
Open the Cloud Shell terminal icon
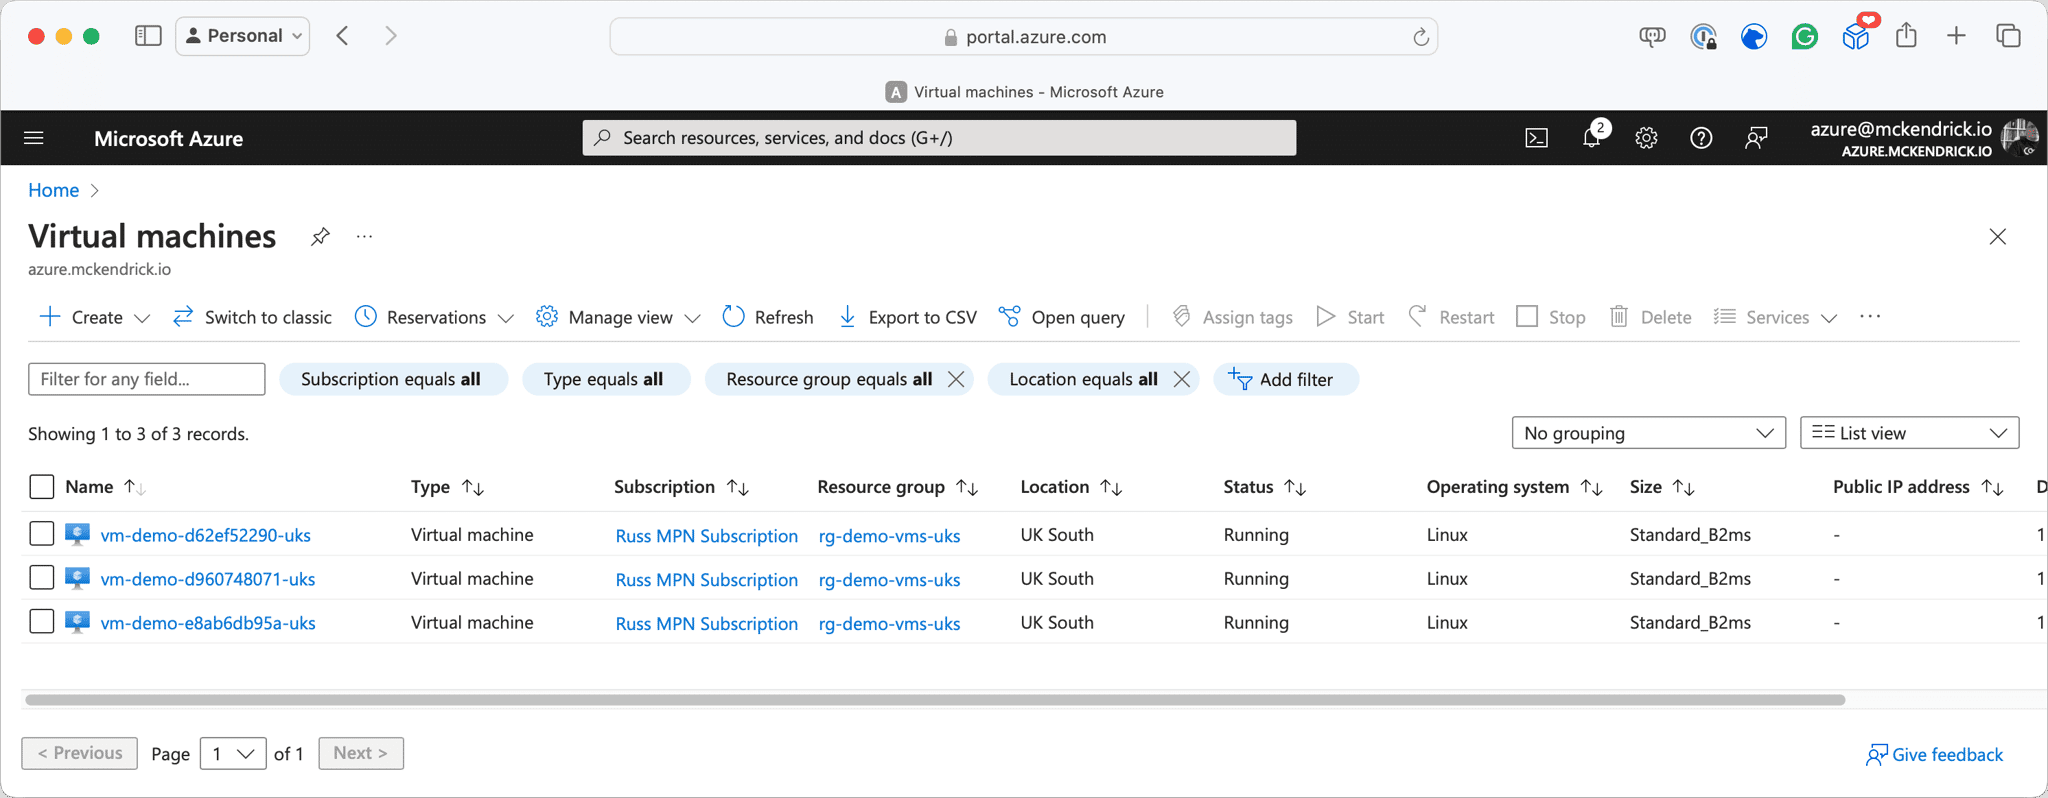pyautogui.click(x=1536, y=138)
